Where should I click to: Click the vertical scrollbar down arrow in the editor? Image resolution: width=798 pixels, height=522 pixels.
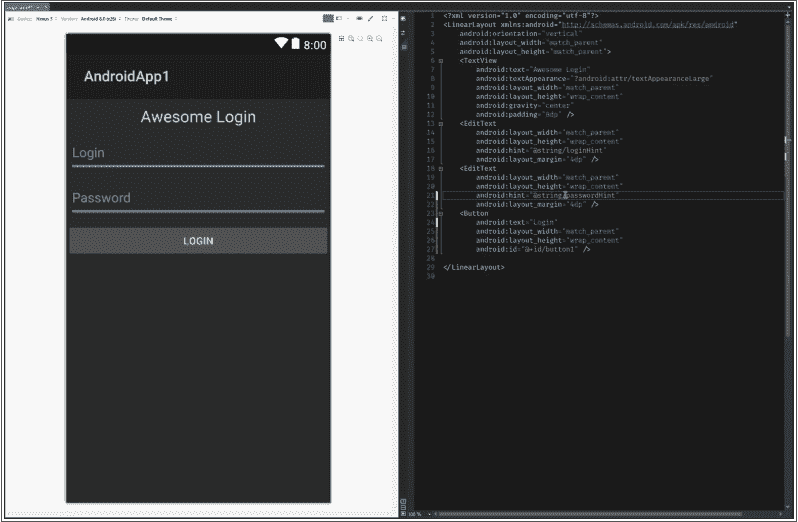[788, 507]
